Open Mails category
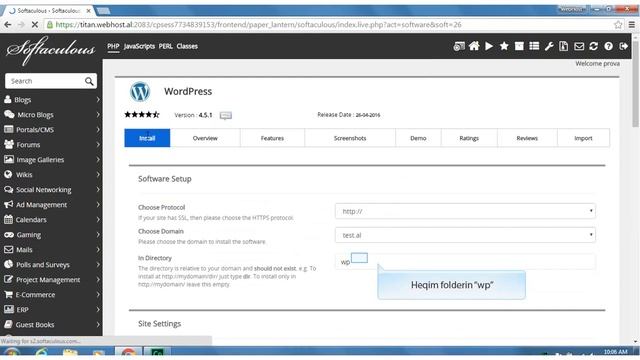 51,250
